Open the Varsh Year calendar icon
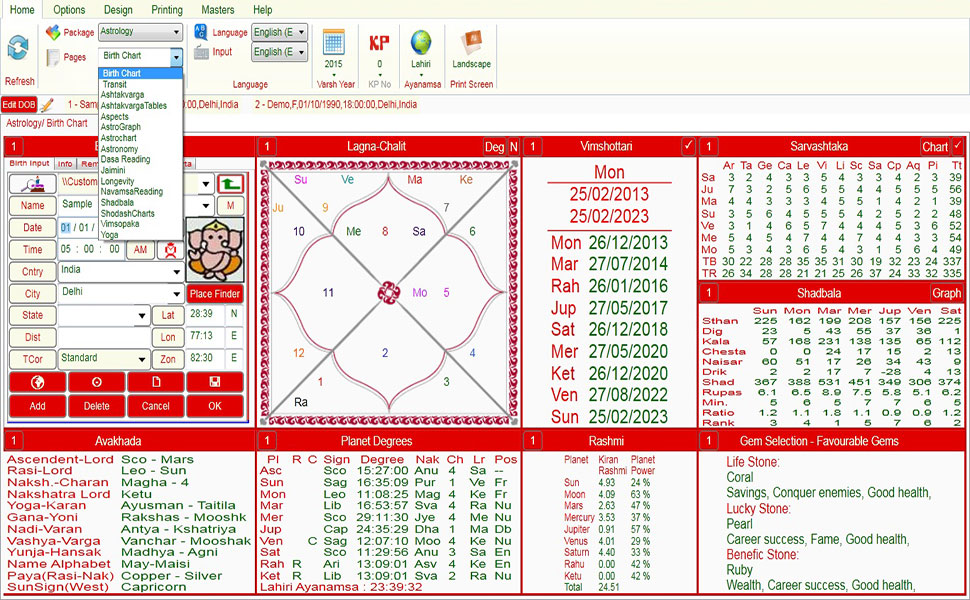The image size is (970, 600). coord(333,42)
